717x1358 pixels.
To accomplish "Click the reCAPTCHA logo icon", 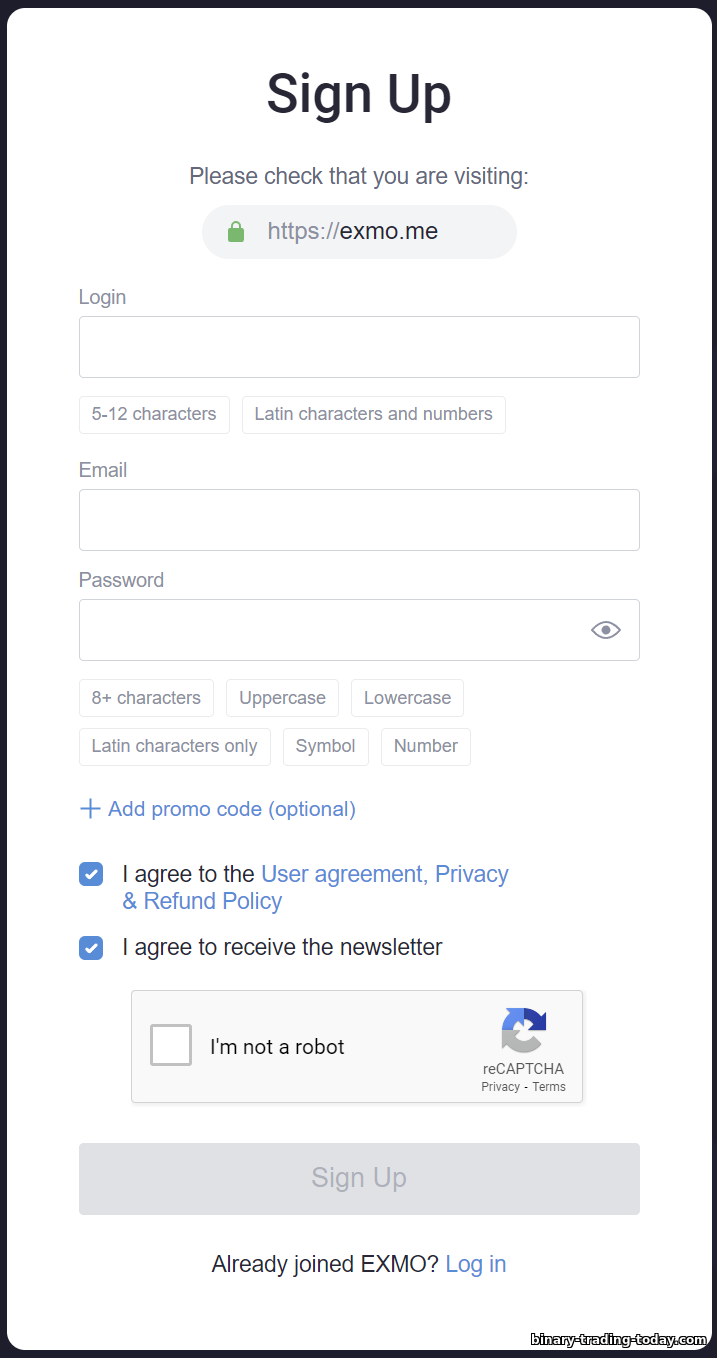I will point(524,1031).
